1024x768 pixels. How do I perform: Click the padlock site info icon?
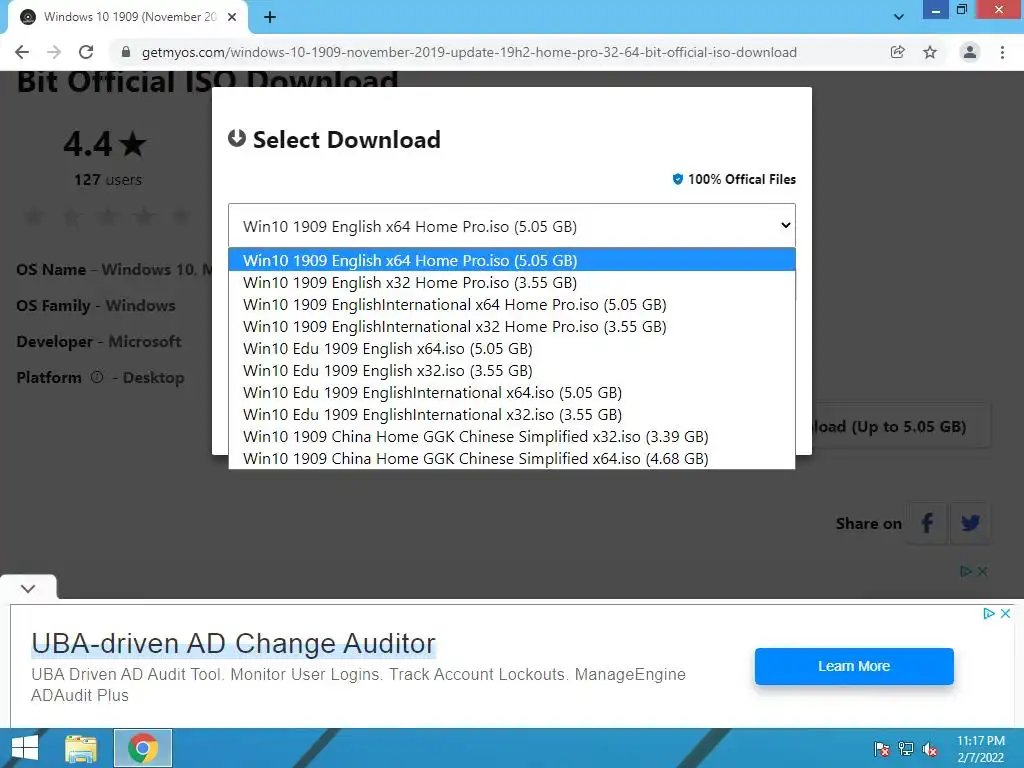(126, 52)
